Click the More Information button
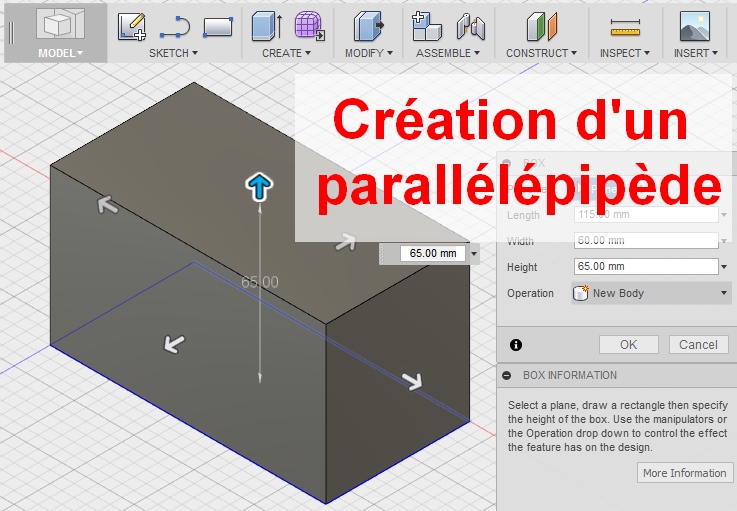Viewport: 737px width, 511px height. click(684, 473)
